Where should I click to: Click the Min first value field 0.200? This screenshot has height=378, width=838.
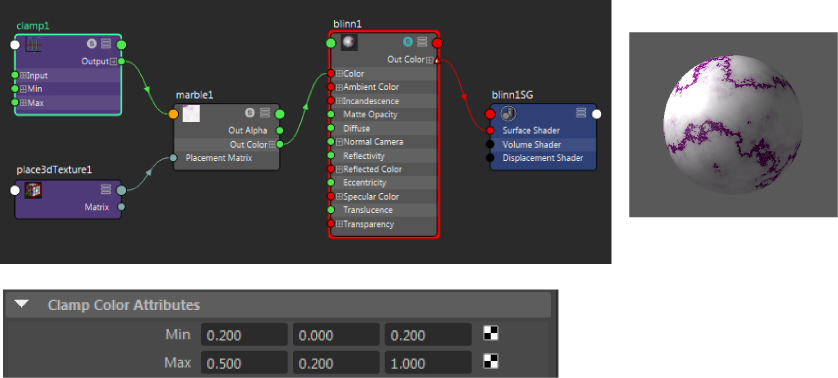(244, 335)
